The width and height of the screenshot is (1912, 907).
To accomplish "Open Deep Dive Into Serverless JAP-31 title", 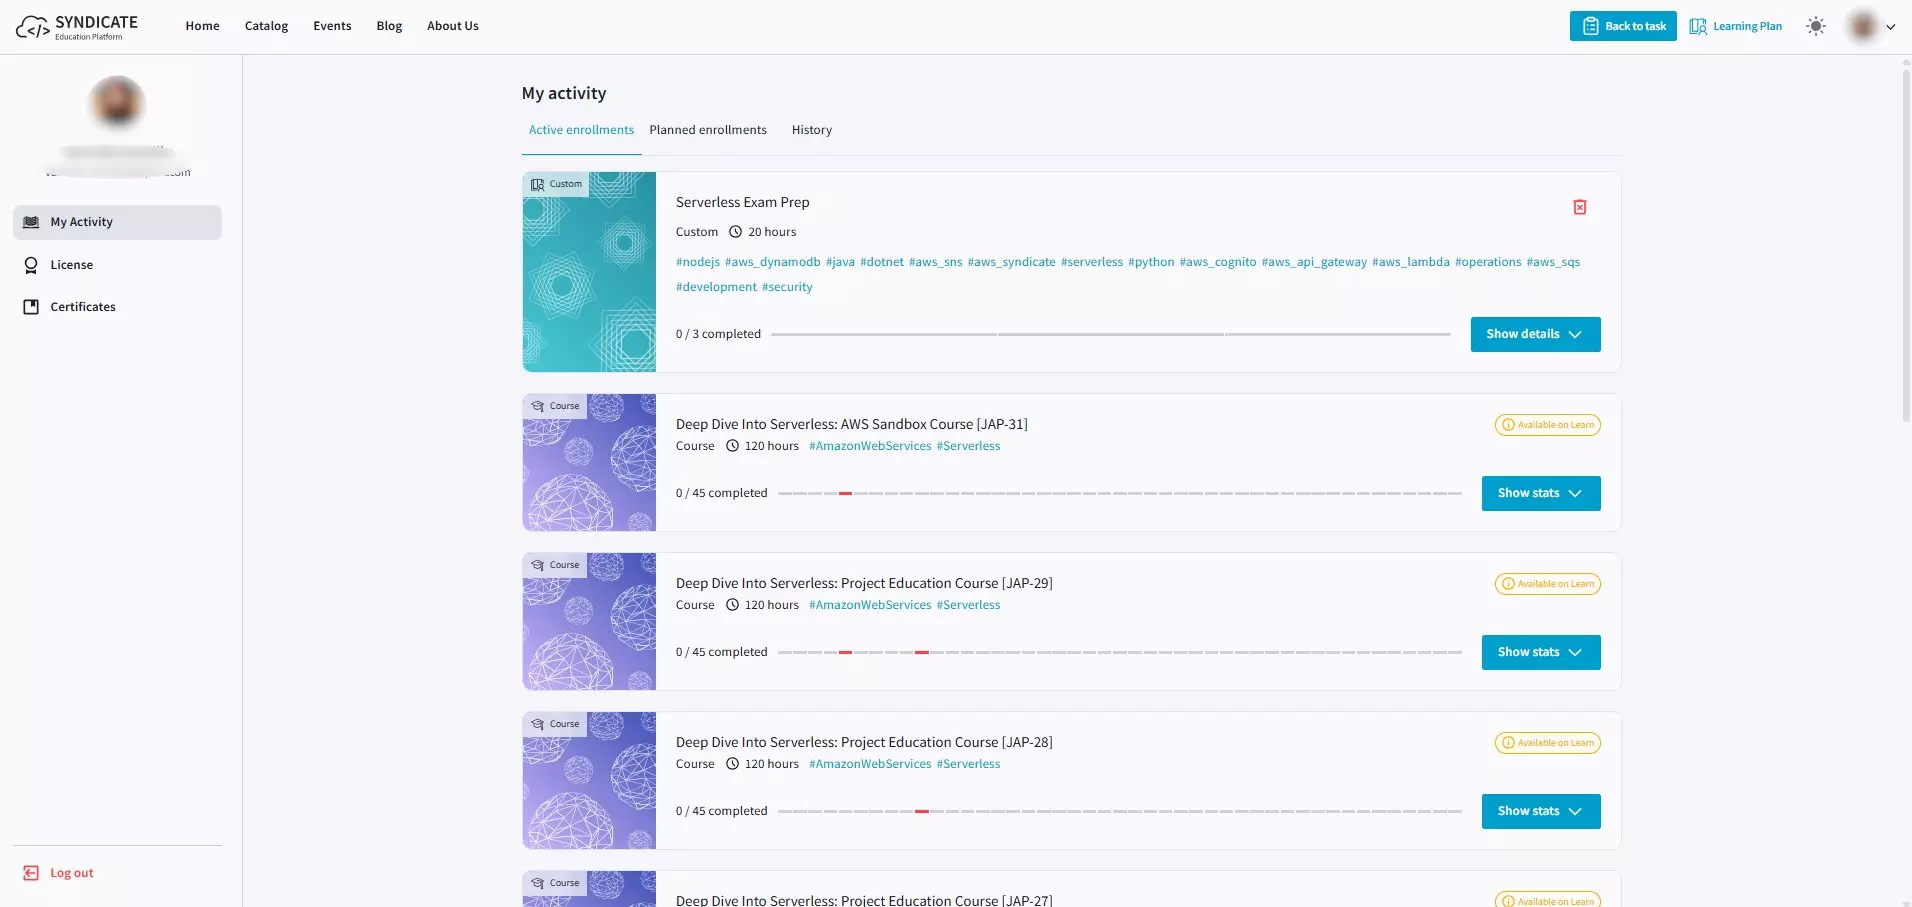I will (x=852, y=424).
